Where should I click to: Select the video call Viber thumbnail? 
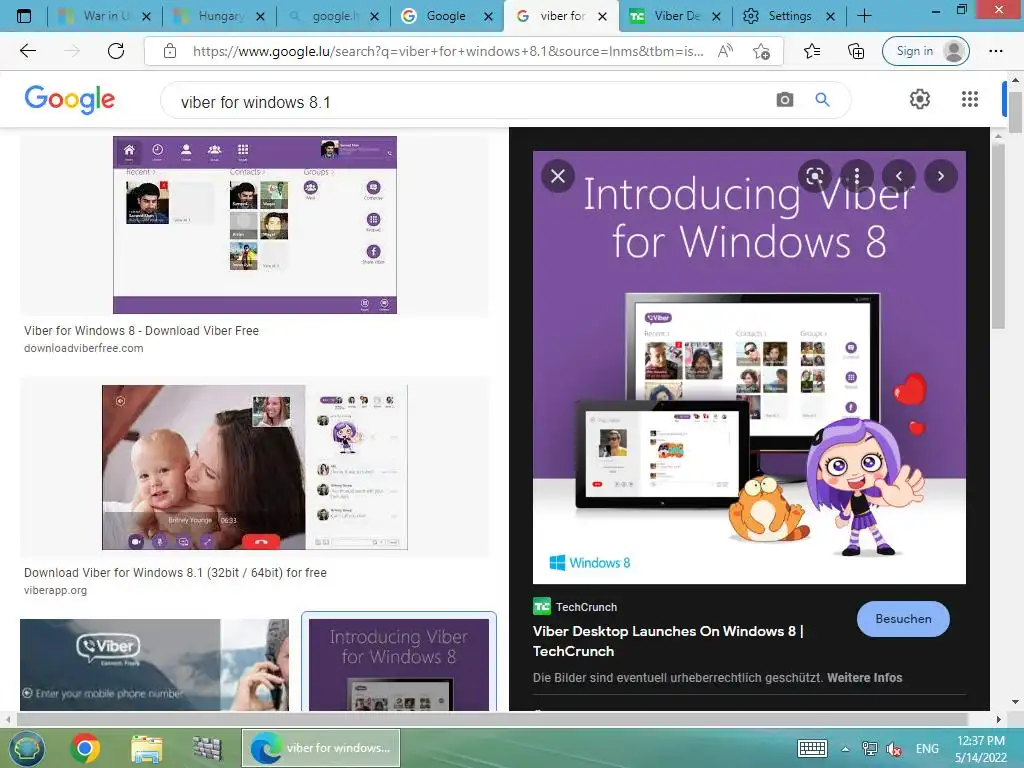tap(255, 467)
